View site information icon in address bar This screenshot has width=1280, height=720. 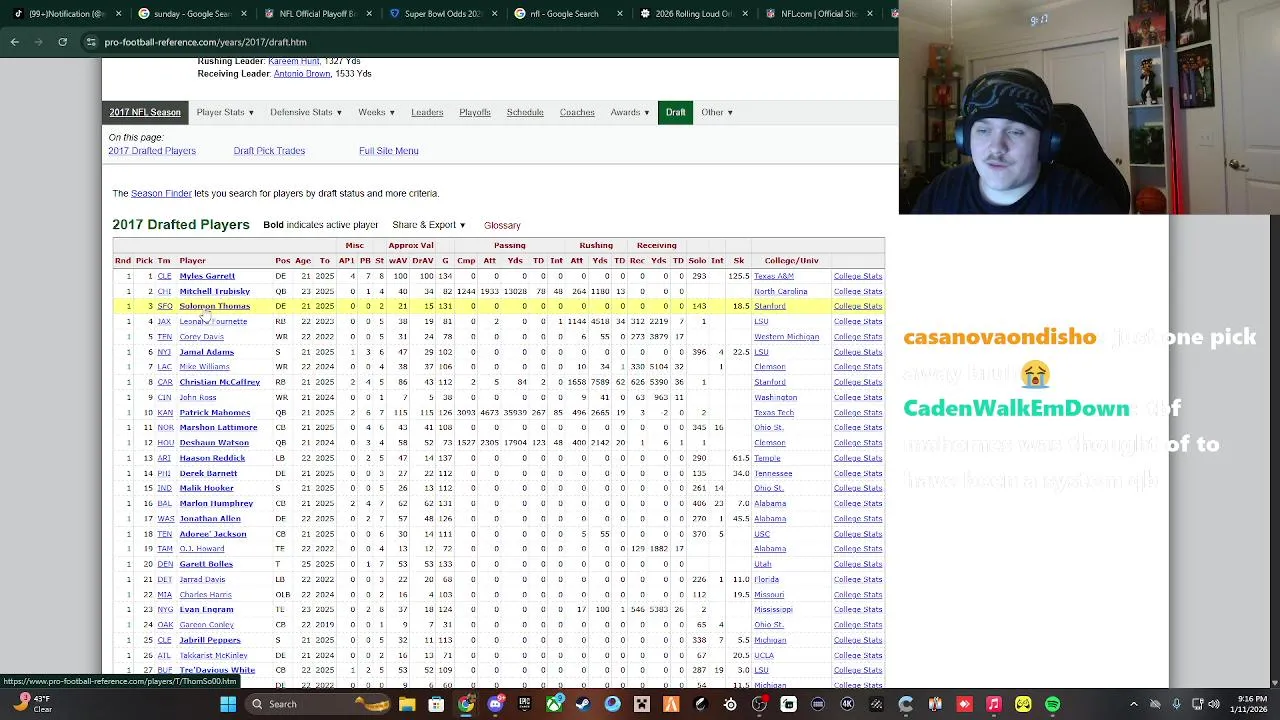pos(91,42)
